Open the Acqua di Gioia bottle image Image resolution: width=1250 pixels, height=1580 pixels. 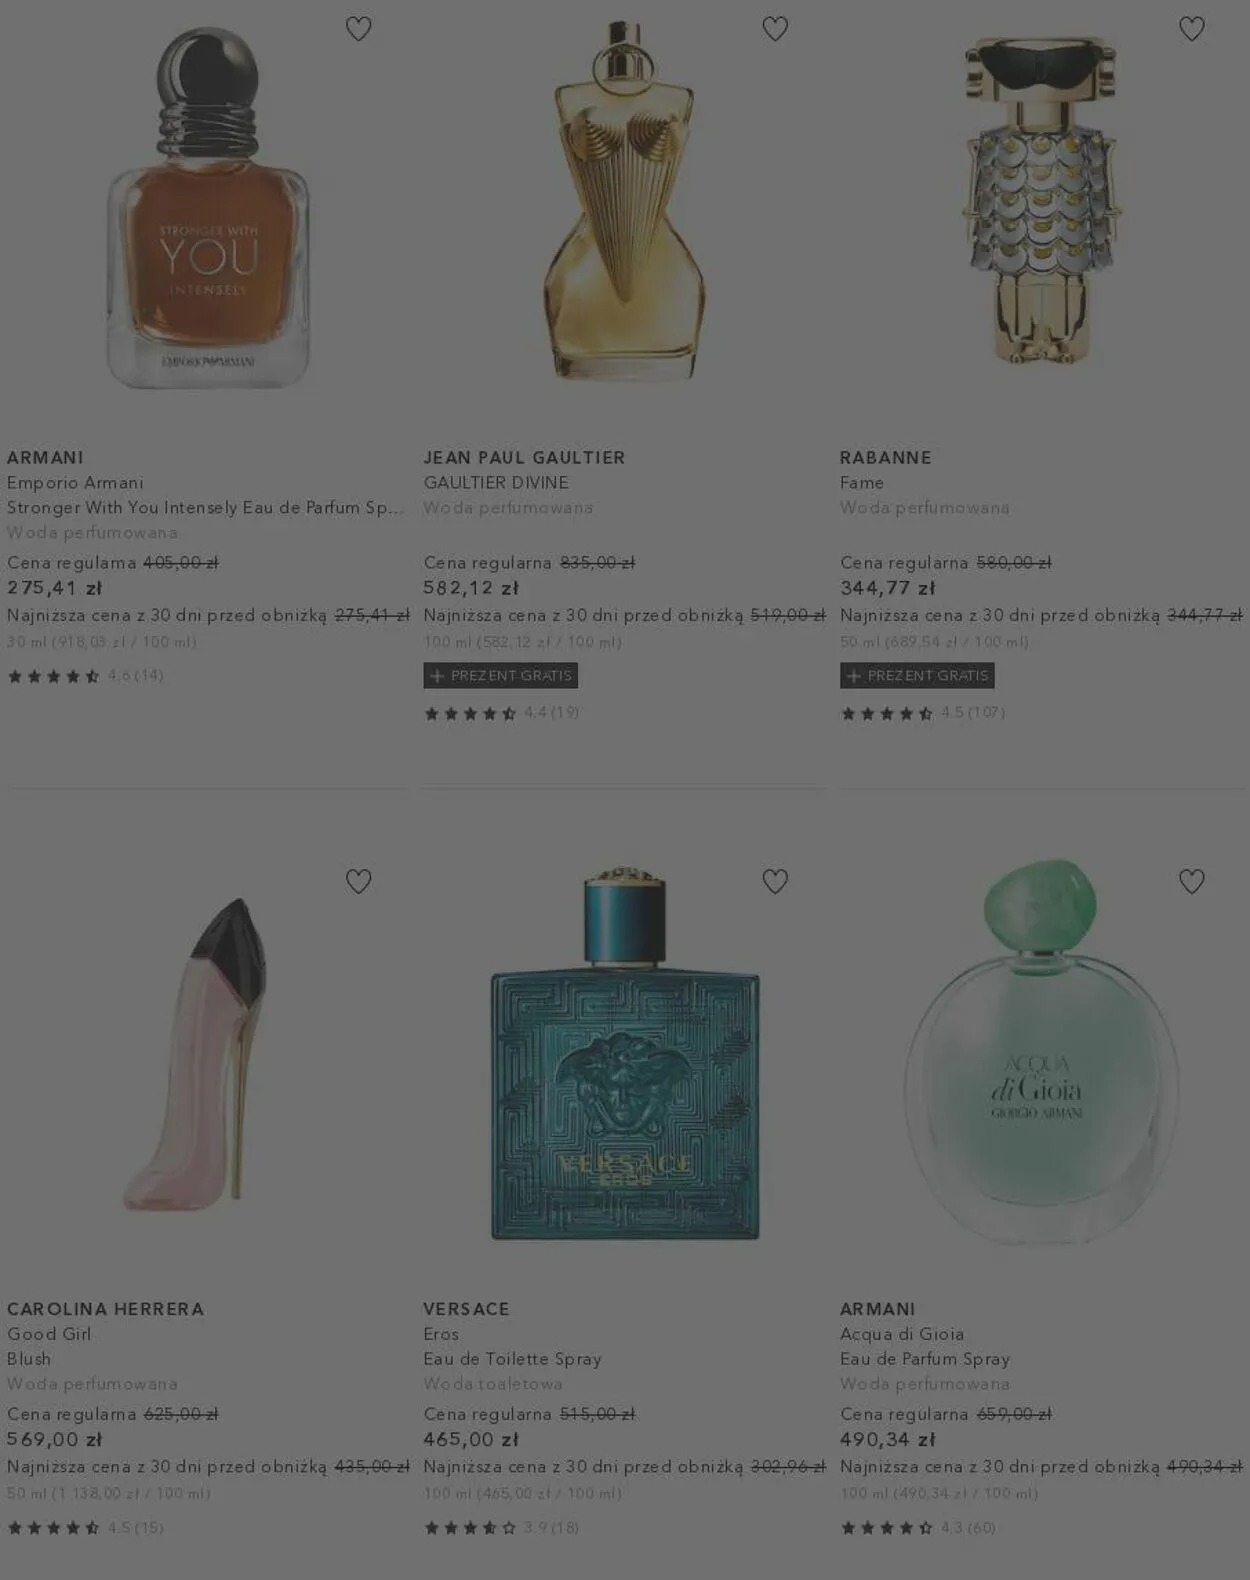pos(1041,1050)
